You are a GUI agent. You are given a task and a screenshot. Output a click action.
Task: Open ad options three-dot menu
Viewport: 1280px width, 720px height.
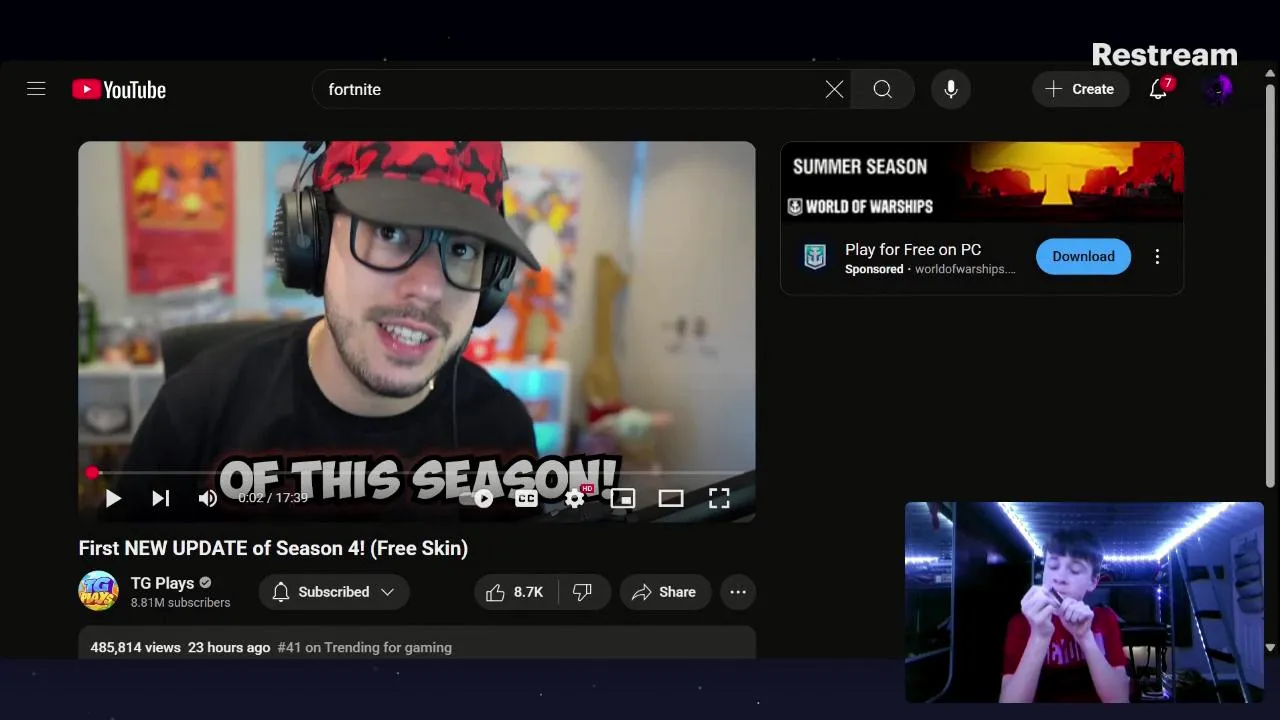click(x=1157, y=257)
